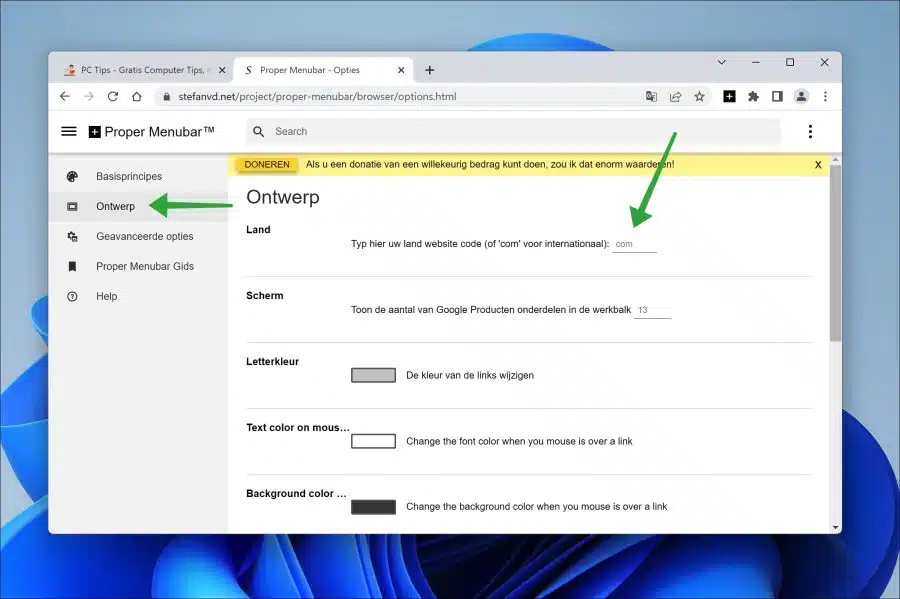Click the translate page icon
This screenshot has height=599, width=900.
point(651,96)
